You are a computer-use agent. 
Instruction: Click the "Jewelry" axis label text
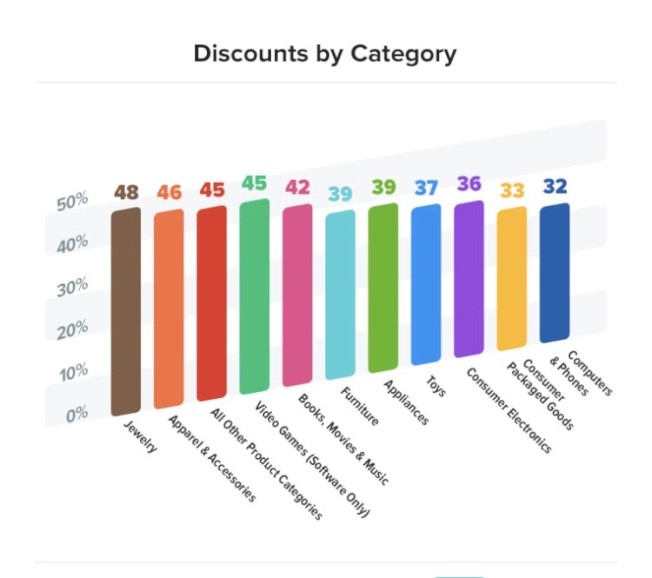pos(138,435)
